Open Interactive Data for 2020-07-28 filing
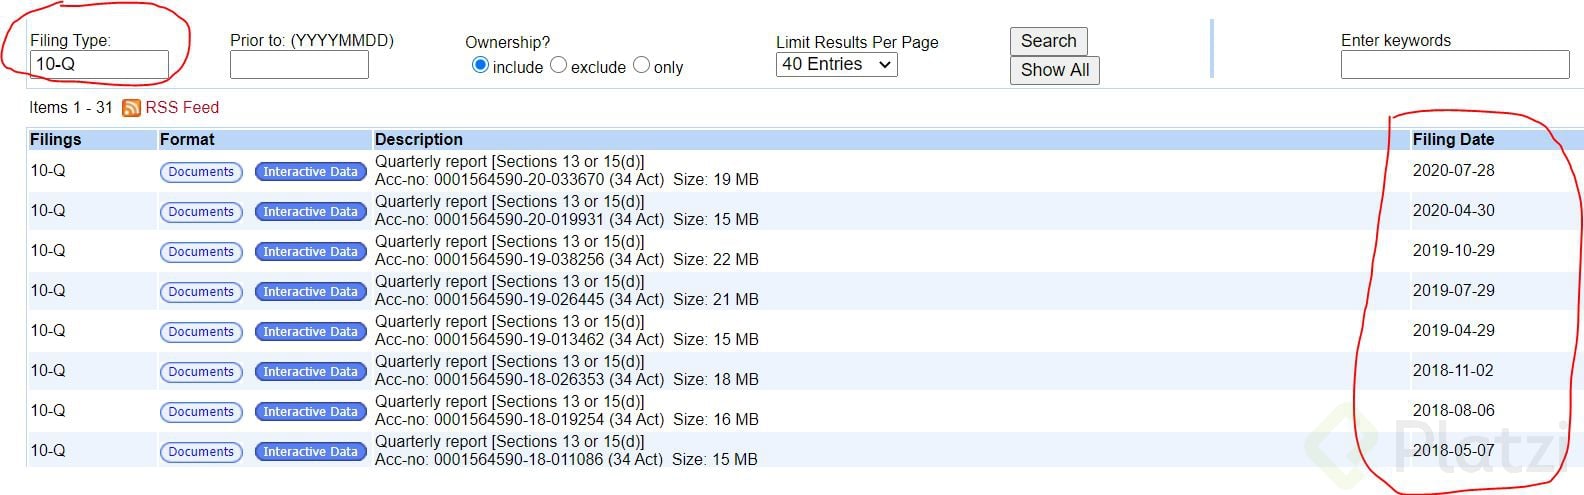 tap(310, 172)
